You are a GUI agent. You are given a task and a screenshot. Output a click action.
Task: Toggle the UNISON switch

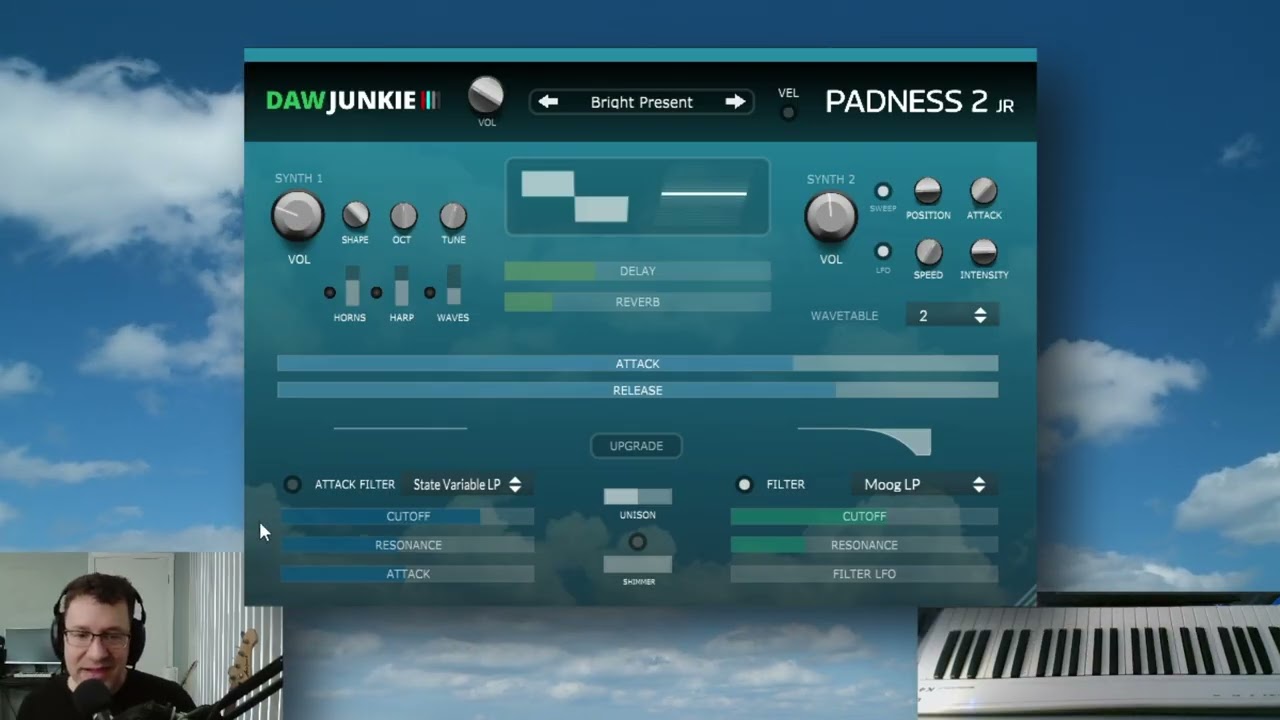pyautogui.click(x=637, y=496)
